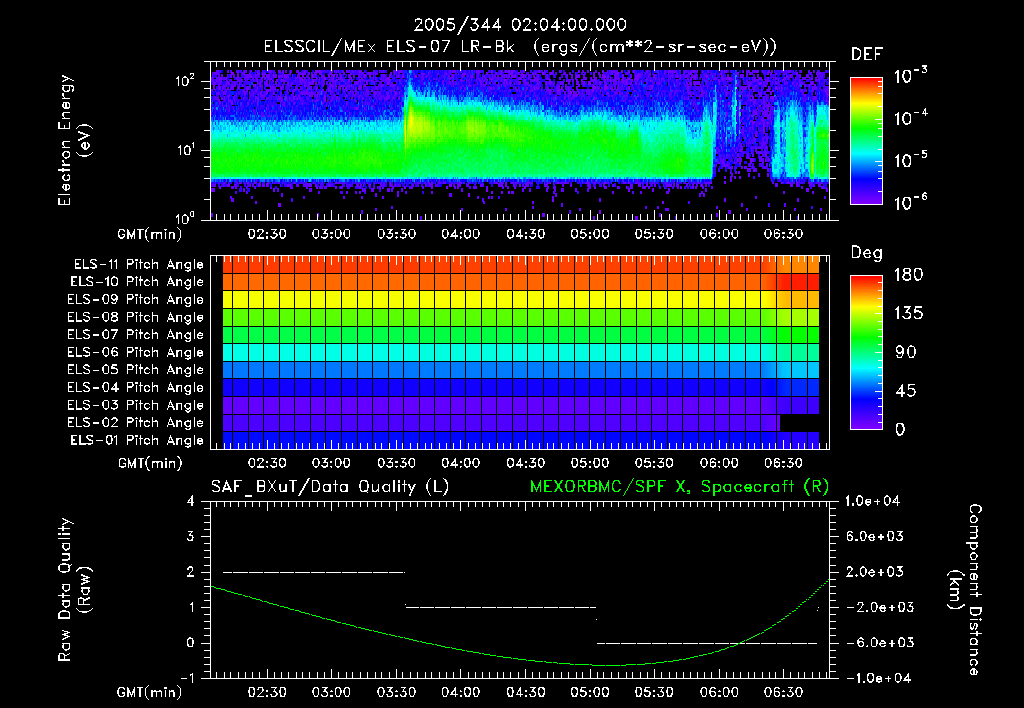
Task: Click the 04:00 tick below the spectrogram
Action: [x=460, y=233]
